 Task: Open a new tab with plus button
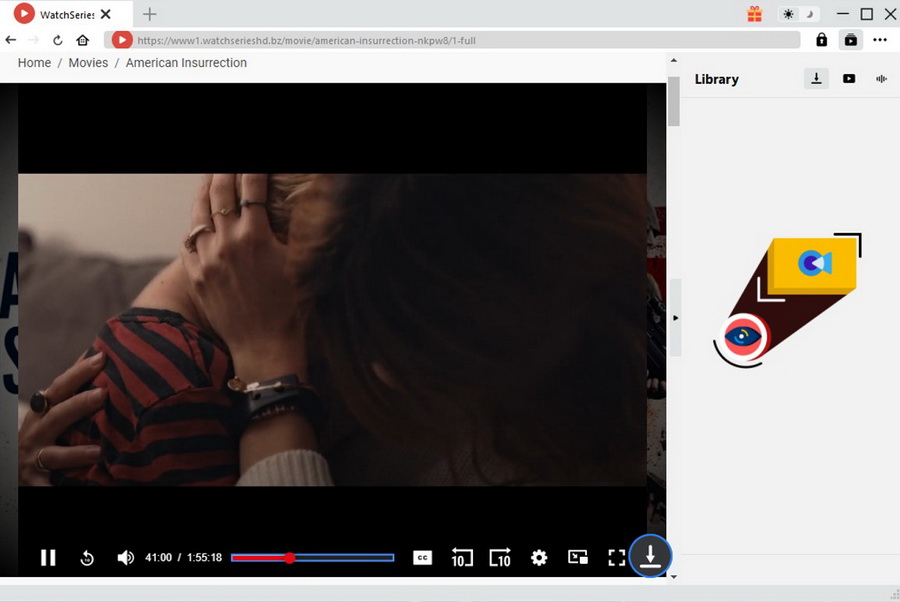(x=150, y=14)
